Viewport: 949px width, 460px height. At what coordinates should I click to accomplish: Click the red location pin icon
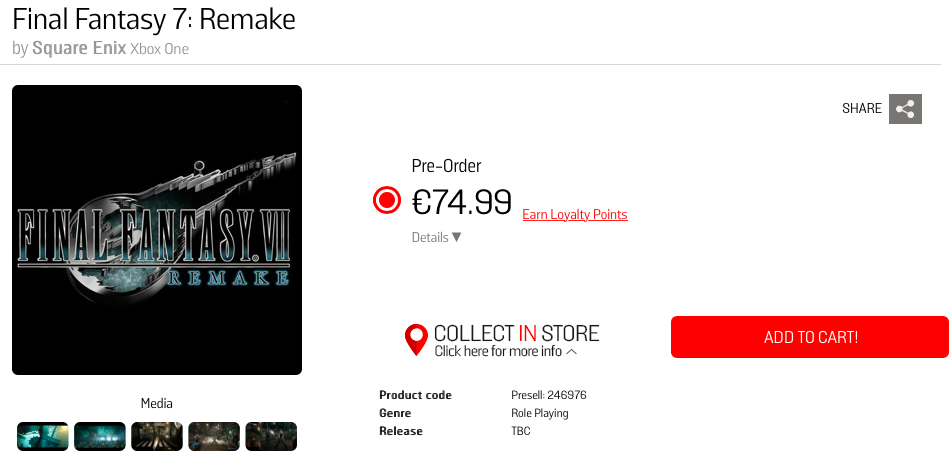(x=416, y=340)
